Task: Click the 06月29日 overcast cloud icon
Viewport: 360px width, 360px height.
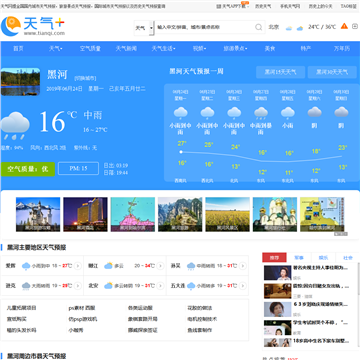Action: 314,112
